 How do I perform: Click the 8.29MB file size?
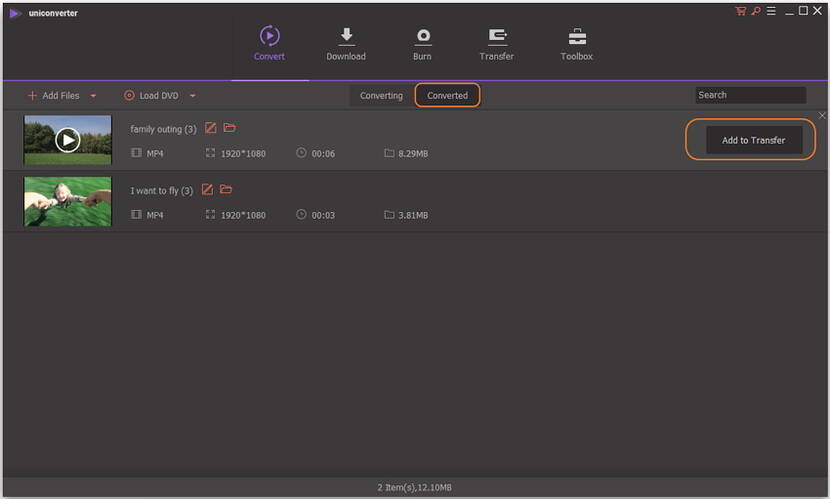[x=413, y=154]
